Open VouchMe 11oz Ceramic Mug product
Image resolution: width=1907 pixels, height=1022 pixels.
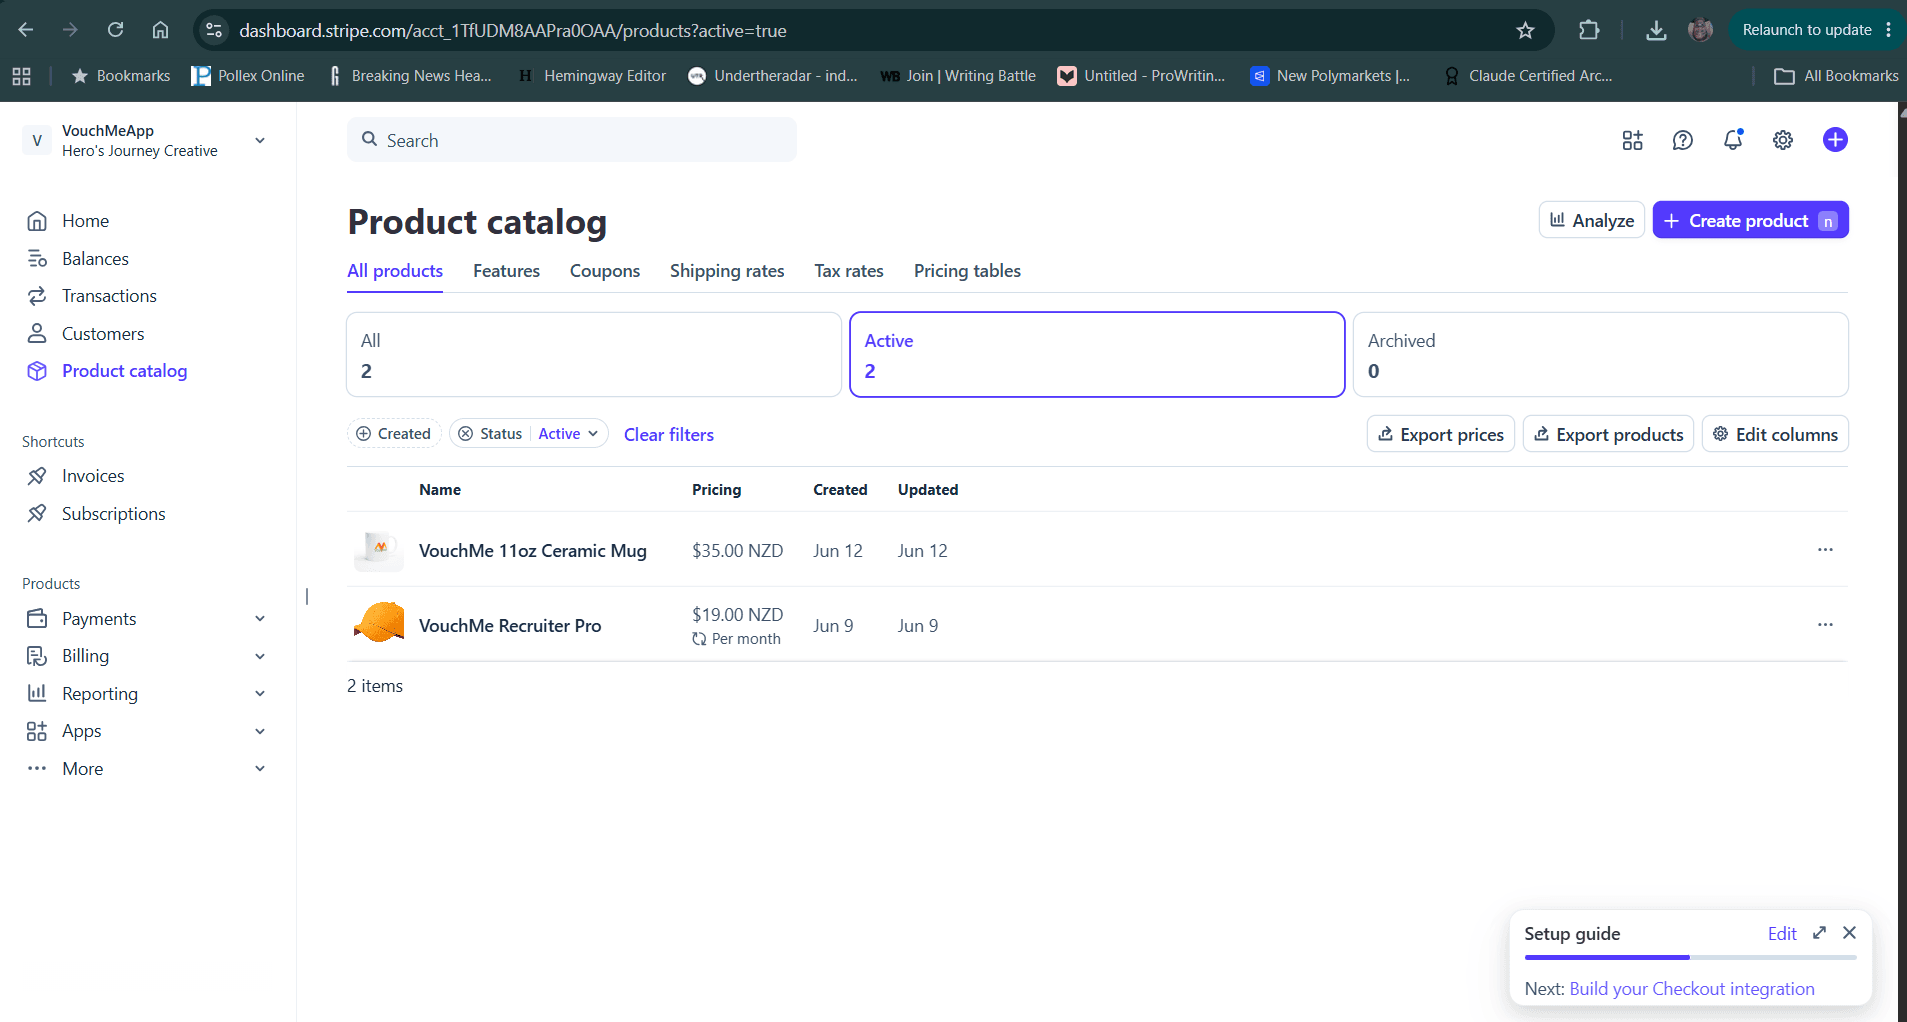tap(533, 551)
